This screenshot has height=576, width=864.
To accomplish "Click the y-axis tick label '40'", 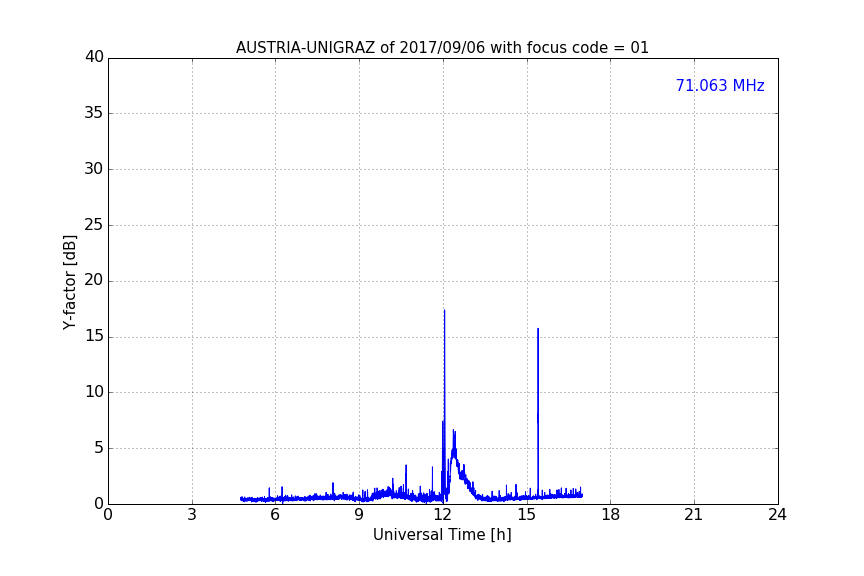I will pyautogui.click(x=94, y=57).
